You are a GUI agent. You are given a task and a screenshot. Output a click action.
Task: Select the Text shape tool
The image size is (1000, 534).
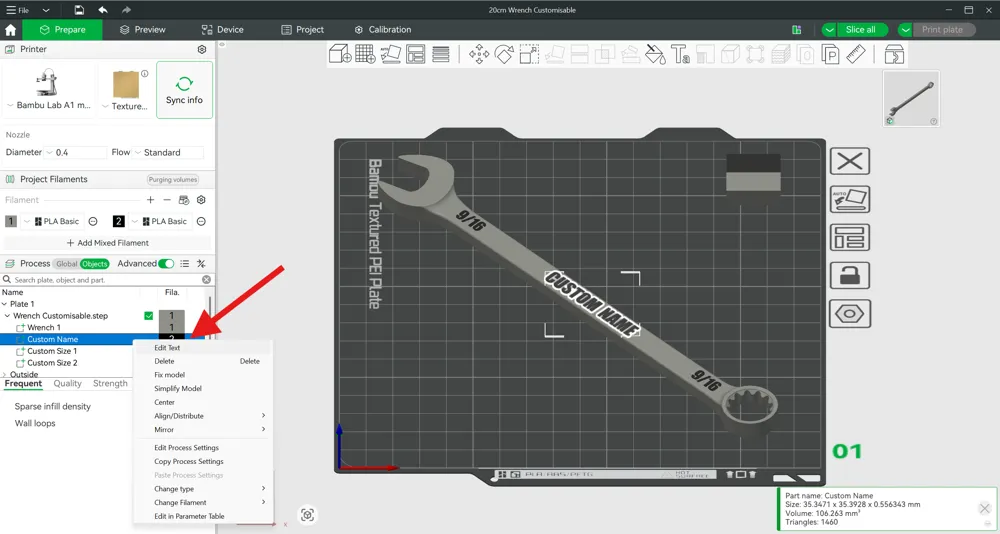click(680, 54)
